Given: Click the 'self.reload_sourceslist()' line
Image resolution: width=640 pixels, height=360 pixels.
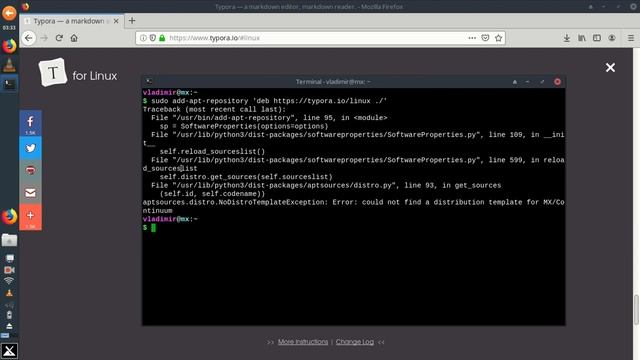Looking at the screenshot, I should point(212,151).
